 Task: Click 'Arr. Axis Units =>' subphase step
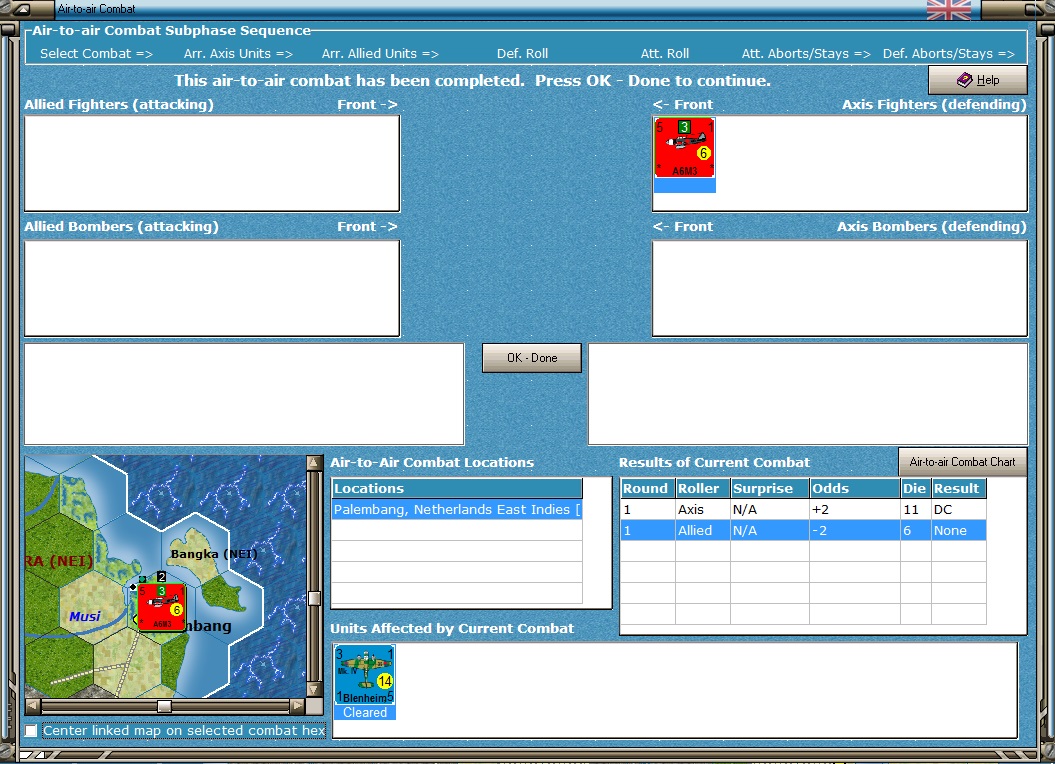coord(238,53)
